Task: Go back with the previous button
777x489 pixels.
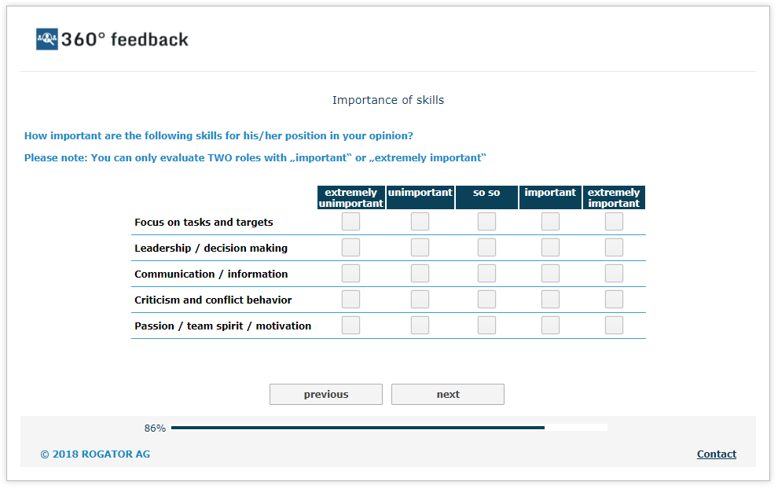Action: click(x=326, y=395)
